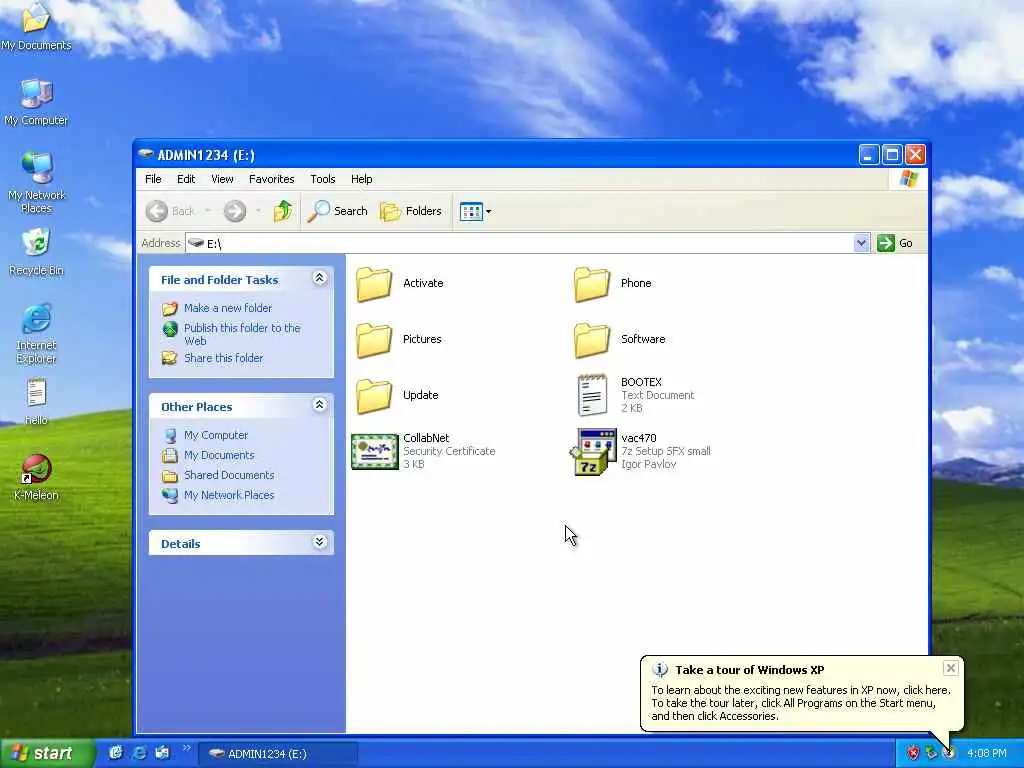The height and width of the screenshot is (768, 1024).
Task: Launch Internet Explorer from Quick Launch
Action: coord(139,753)
